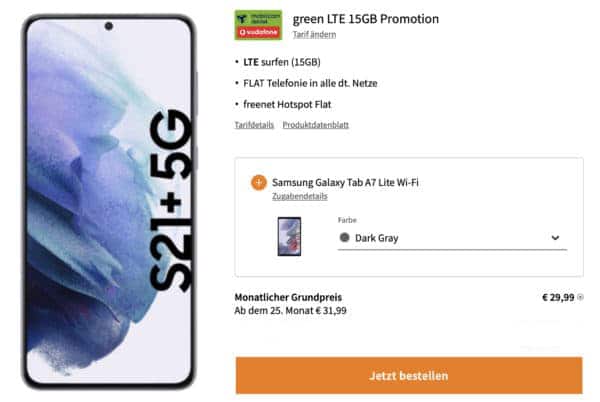Image resolution: width=600 pixels, height=402 pixels.
Task: Open the Produktdatenblatt link
Action: point(316,125)
